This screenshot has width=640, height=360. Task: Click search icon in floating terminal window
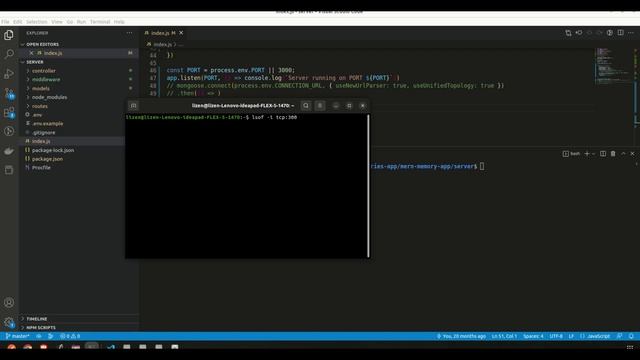tap(306, 106)
